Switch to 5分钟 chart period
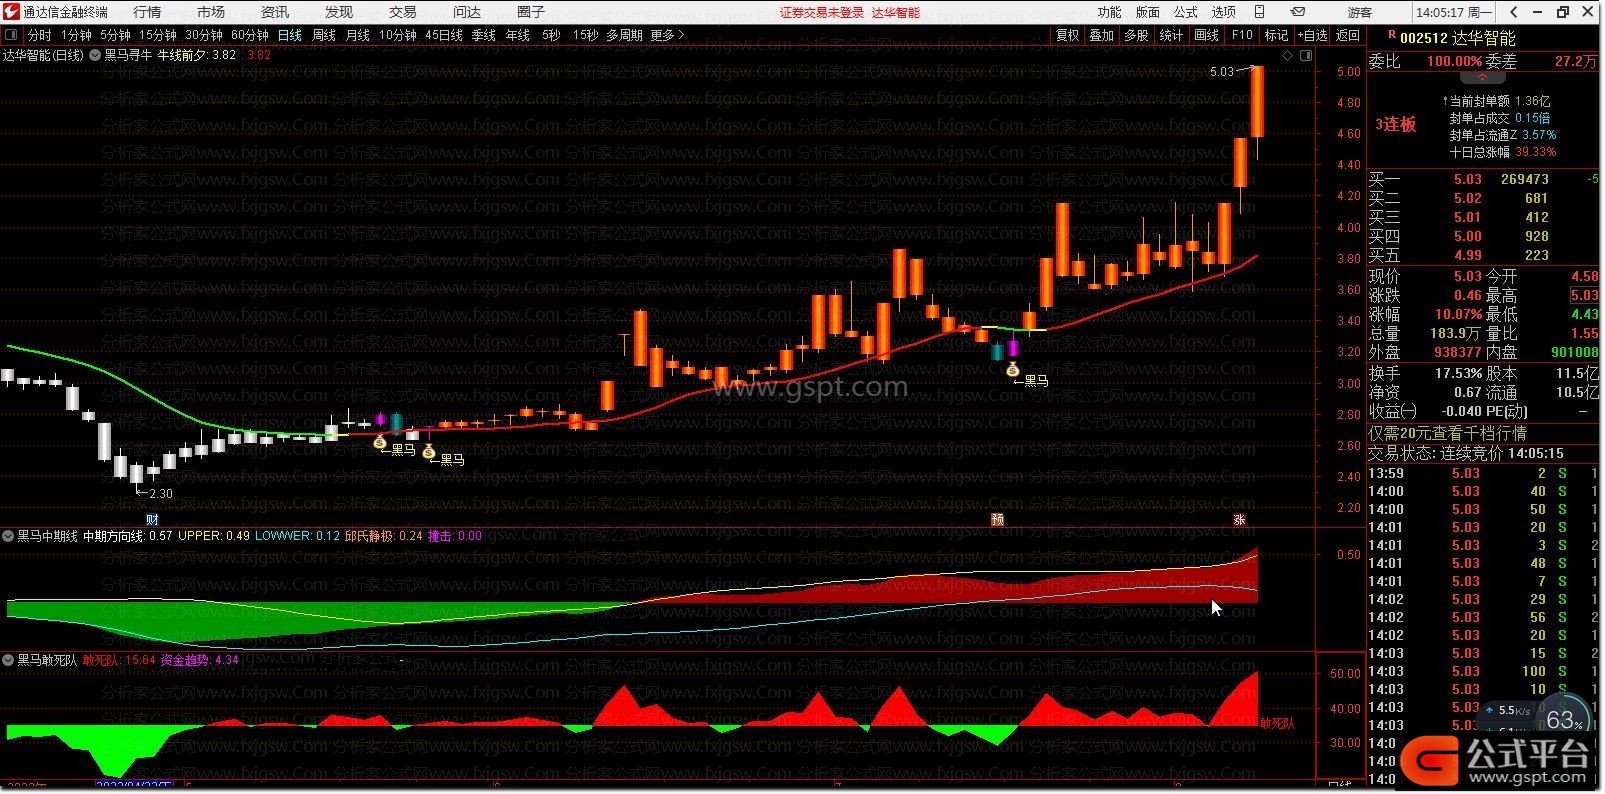The height and width of the screenshot is (794, 1605). 115,35
